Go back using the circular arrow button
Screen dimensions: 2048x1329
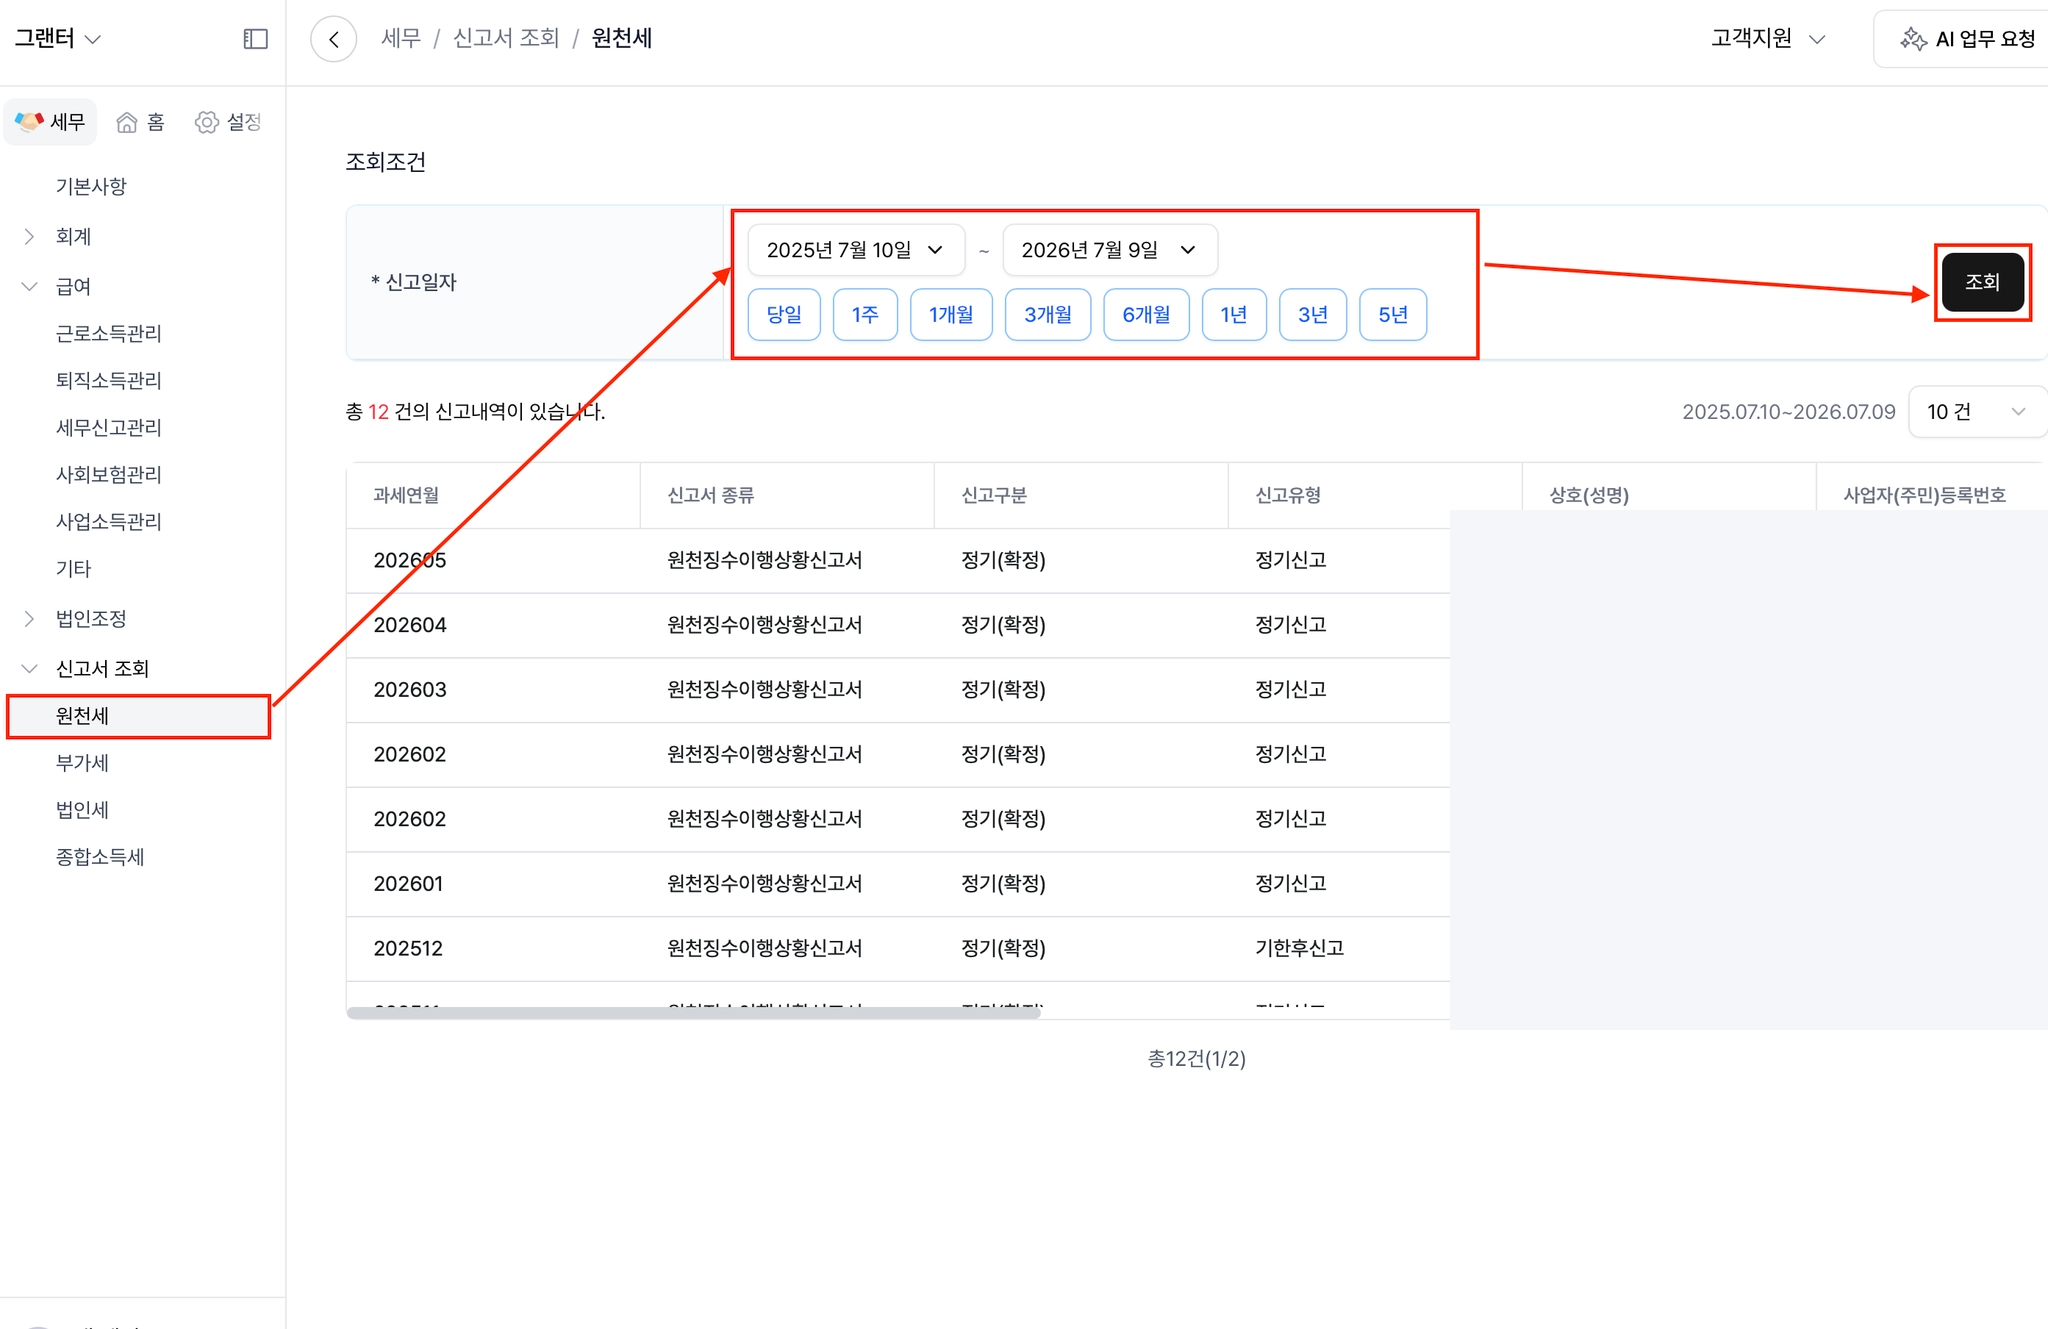(334, 39)
